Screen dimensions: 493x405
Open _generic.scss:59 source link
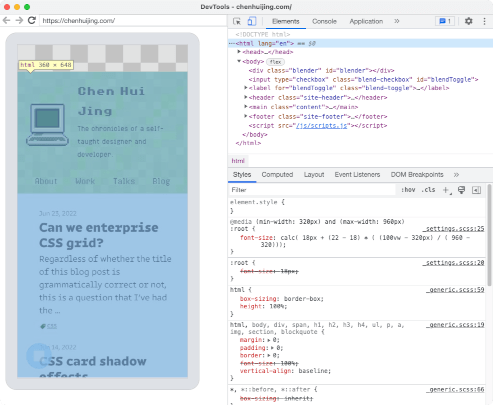[x=455, y=290]
